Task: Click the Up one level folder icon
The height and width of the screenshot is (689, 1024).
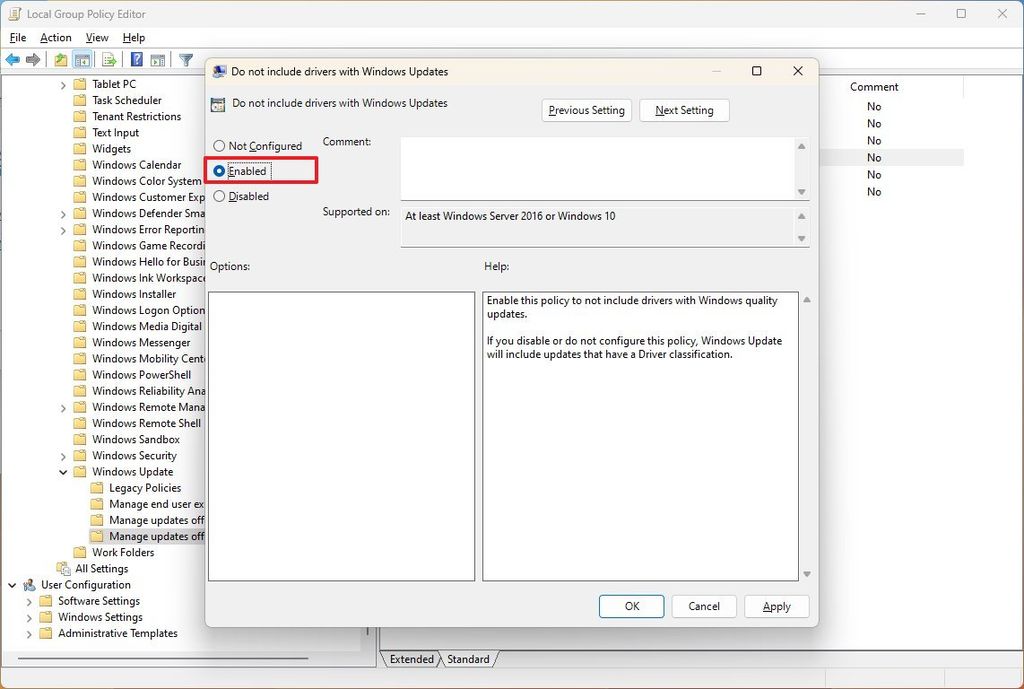Action: click(x=59, y=59)
